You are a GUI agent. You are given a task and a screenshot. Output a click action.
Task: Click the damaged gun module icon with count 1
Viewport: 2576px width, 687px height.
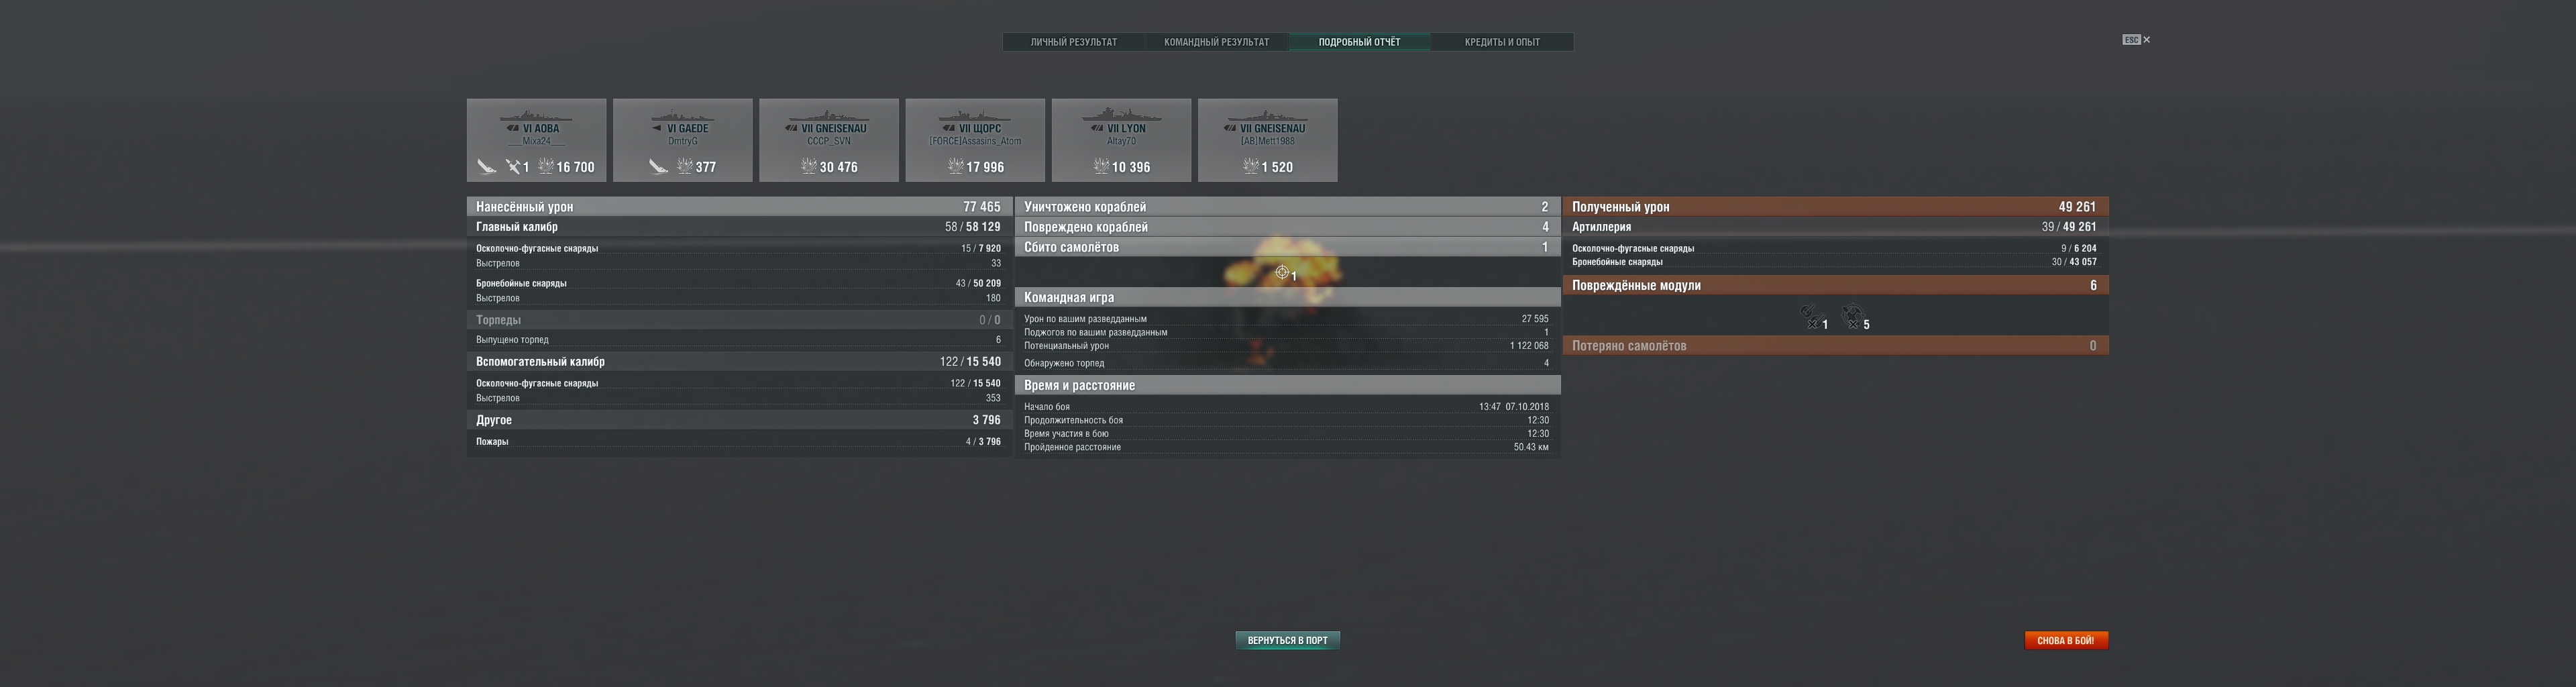[x=1809, y=316]
